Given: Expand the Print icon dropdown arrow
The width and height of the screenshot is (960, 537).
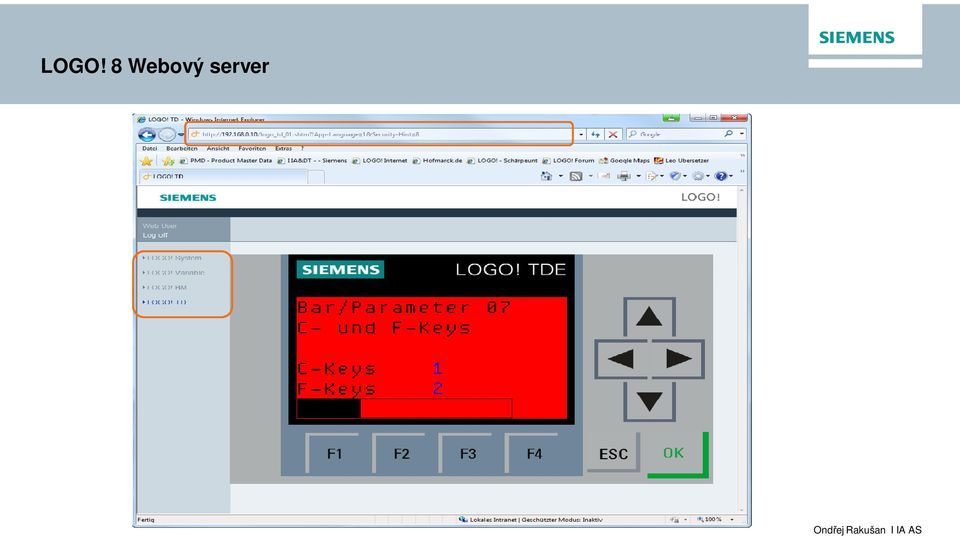Looking at the screenshot, I should click(x=638, y=176).
